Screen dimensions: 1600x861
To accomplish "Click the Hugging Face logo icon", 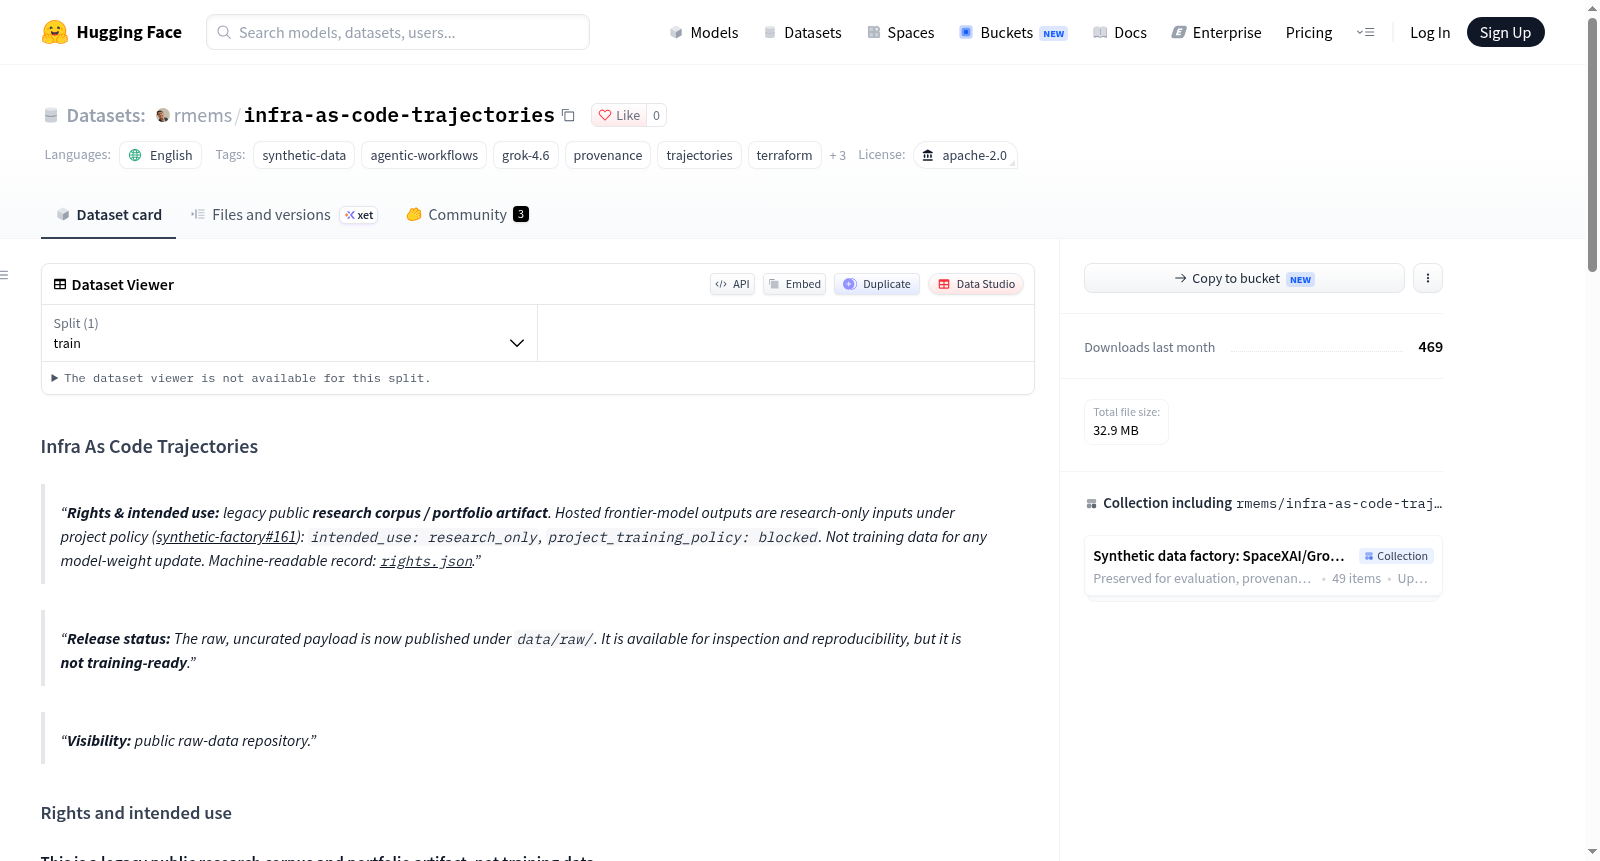I will click(55, 32).
